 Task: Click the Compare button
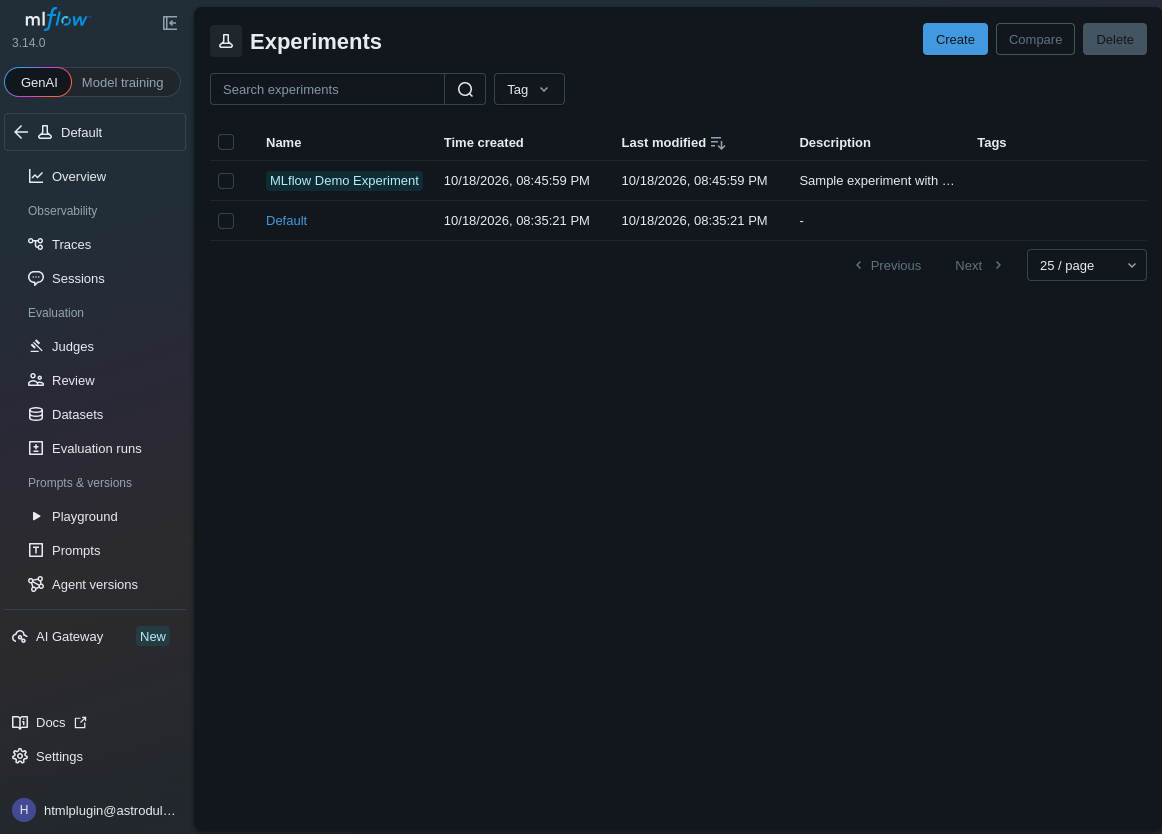point(1035,39)
